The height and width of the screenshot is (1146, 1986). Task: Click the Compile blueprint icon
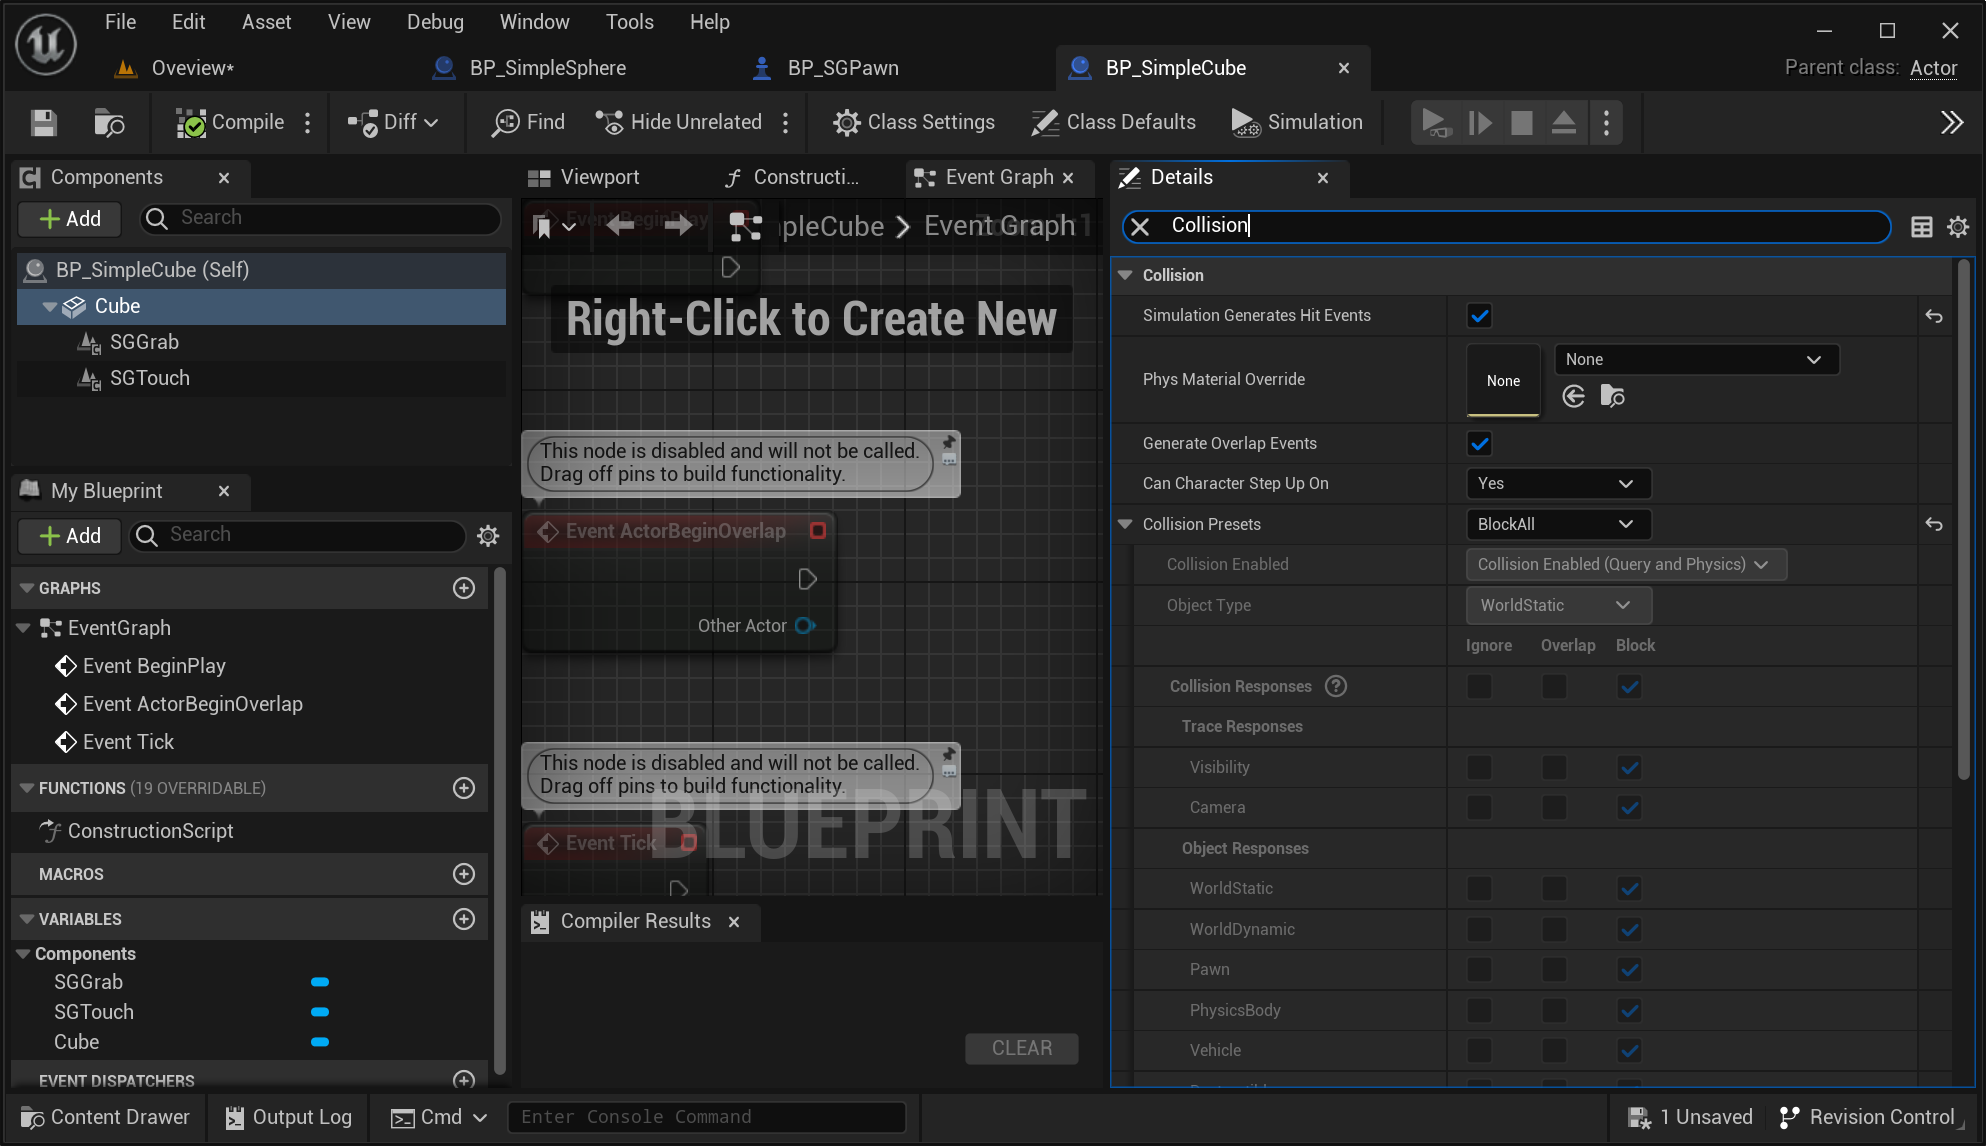[x=190, y=122]
